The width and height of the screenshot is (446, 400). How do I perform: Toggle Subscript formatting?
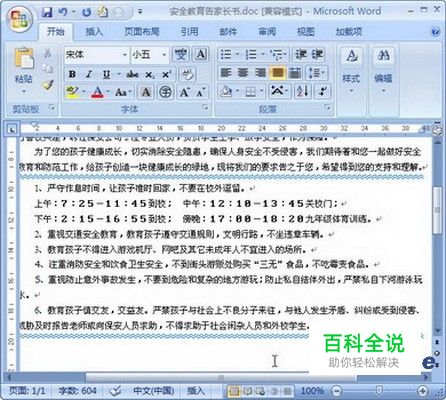tap(149, 74)
